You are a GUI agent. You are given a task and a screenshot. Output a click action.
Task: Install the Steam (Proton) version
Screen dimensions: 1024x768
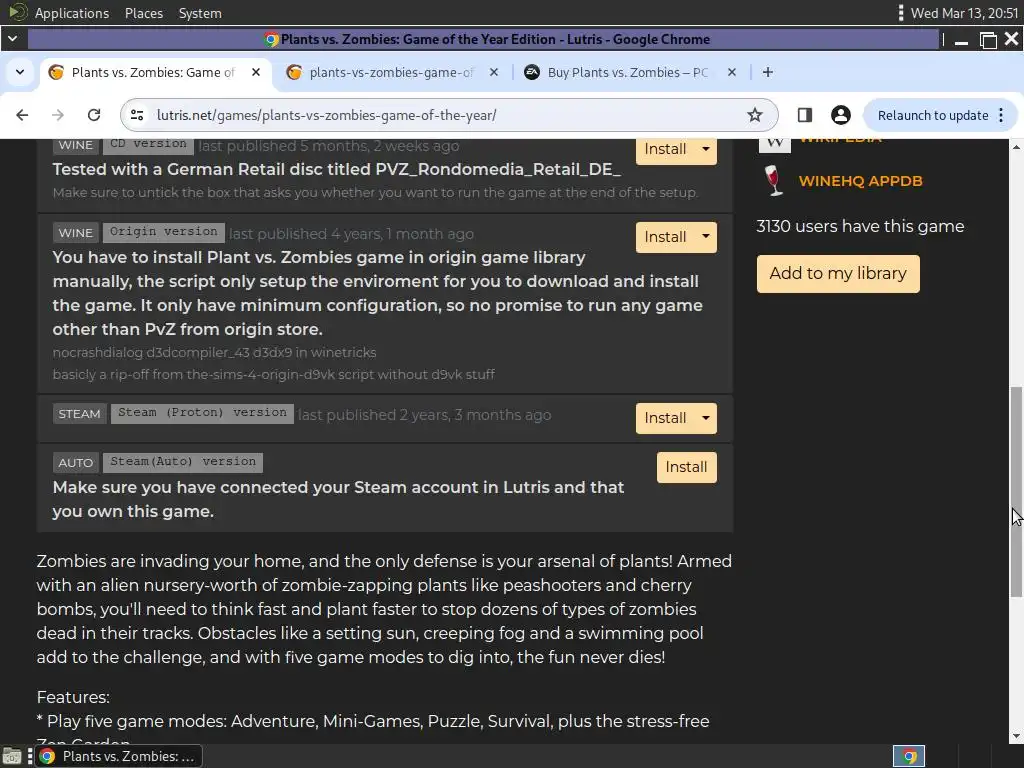[x=665, y=418]
